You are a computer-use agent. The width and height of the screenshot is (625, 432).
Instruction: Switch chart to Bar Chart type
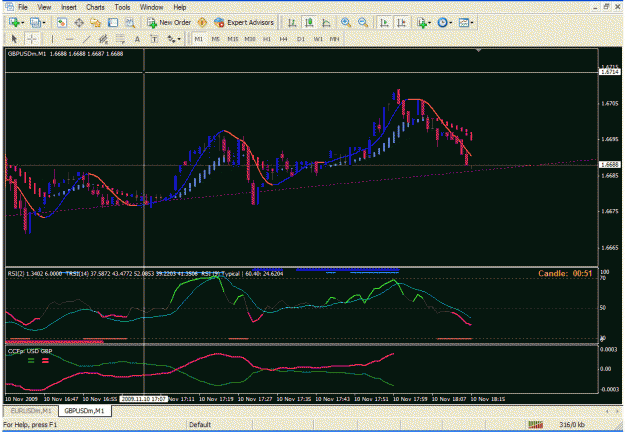[292, 23]
